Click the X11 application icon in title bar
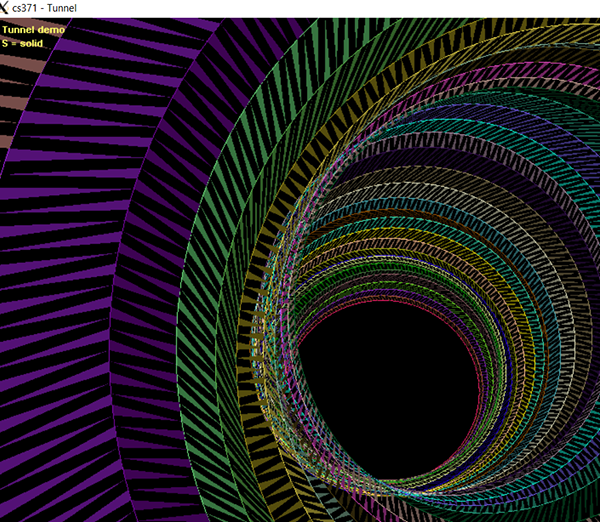This screenshot has height=522, width=600. (8, 8)
